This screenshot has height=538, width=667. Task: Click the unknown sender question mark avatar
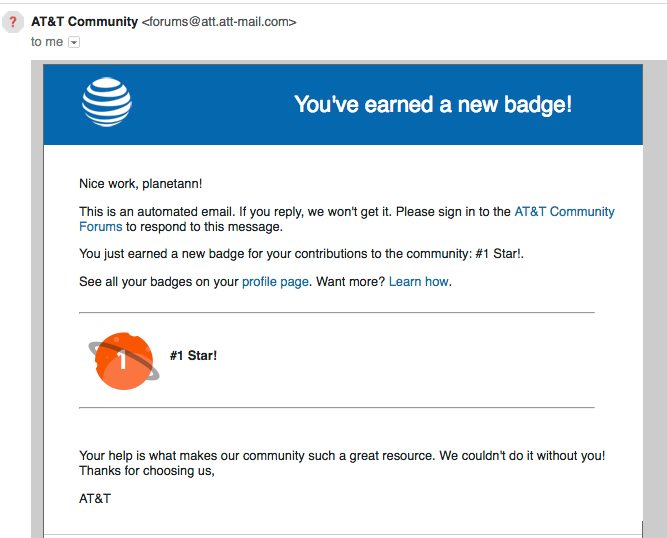pos(14,22)
